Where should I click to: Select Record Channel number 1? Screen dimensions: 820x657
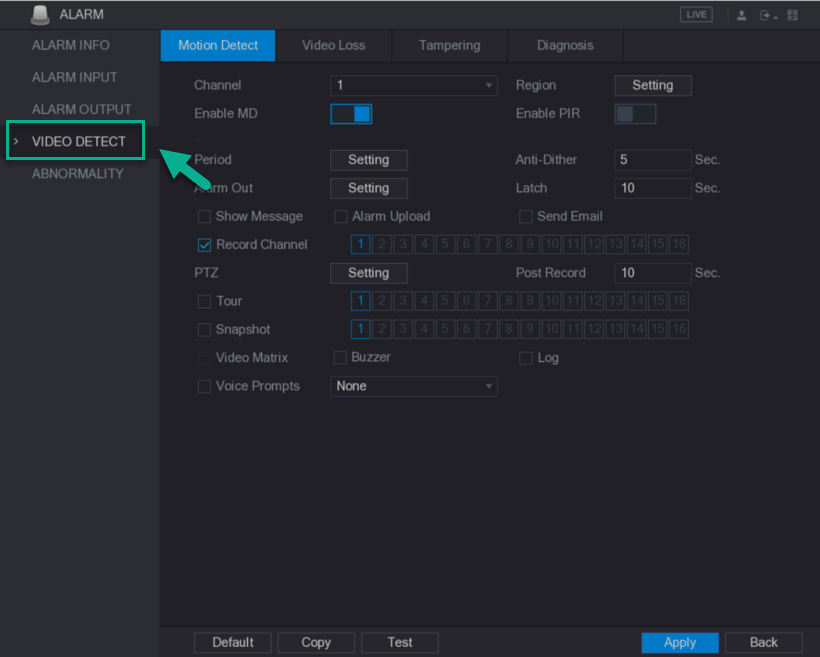(x=360, y=244)
